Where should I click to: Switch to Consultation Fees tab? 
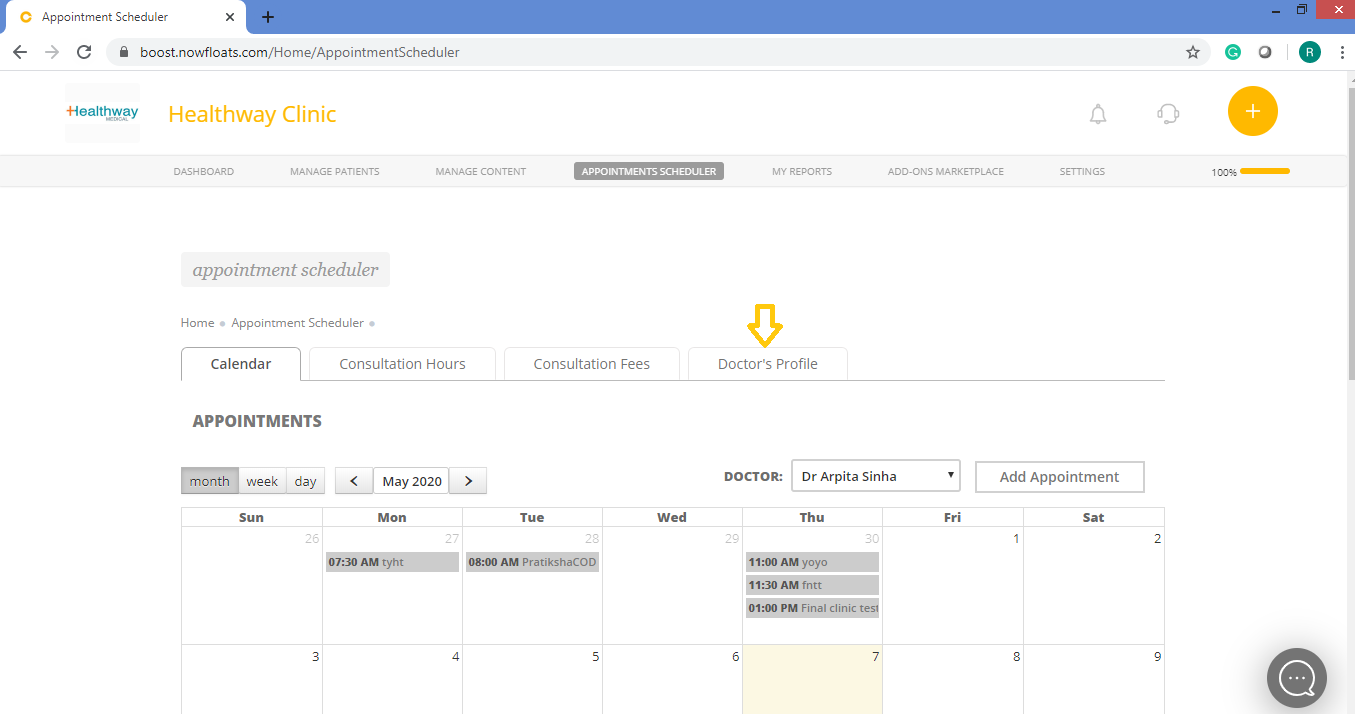point(592,364)
